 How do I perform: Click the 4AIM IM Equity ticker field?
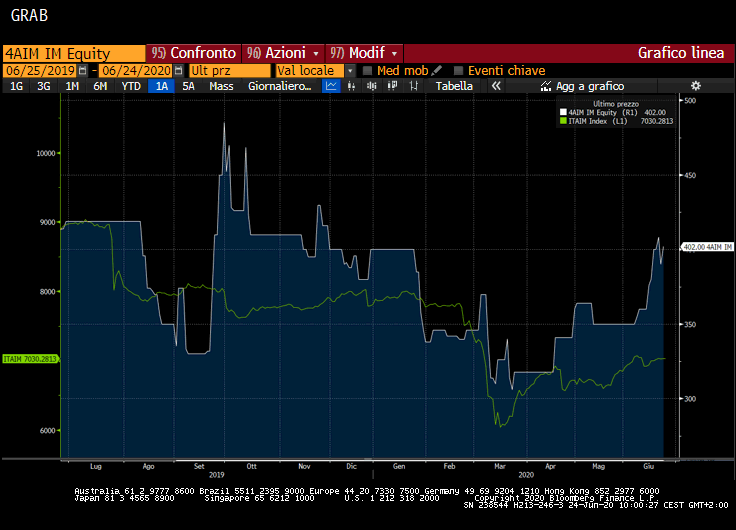[72, 52]
